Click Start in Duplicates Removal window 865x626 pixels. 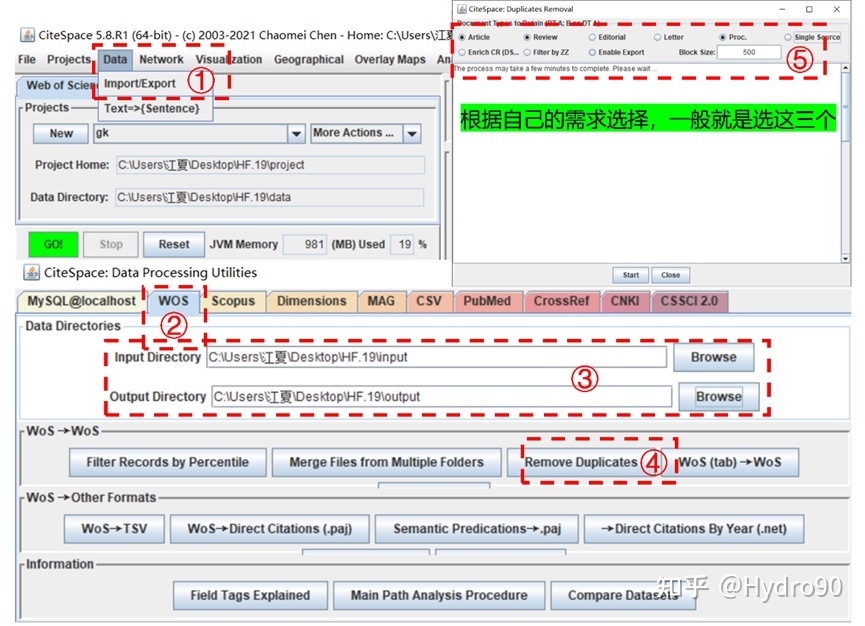point(631,275)
